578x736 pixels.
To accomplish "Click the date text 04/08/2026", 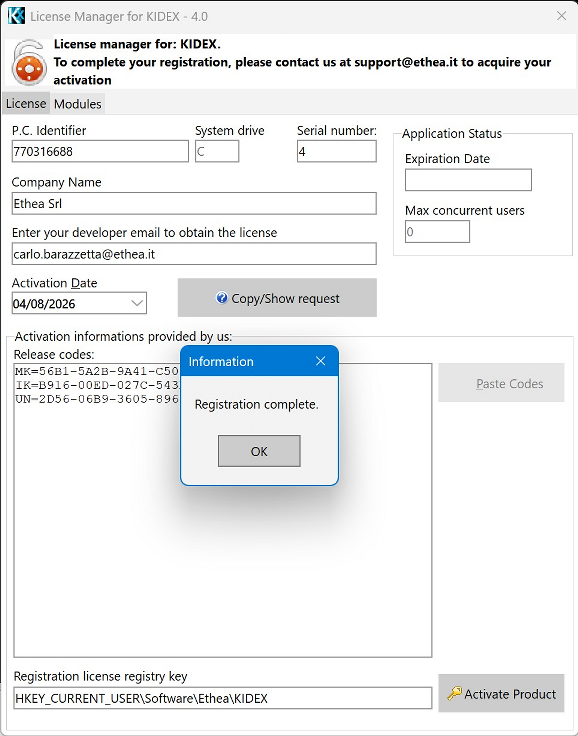I will point(44,304).
